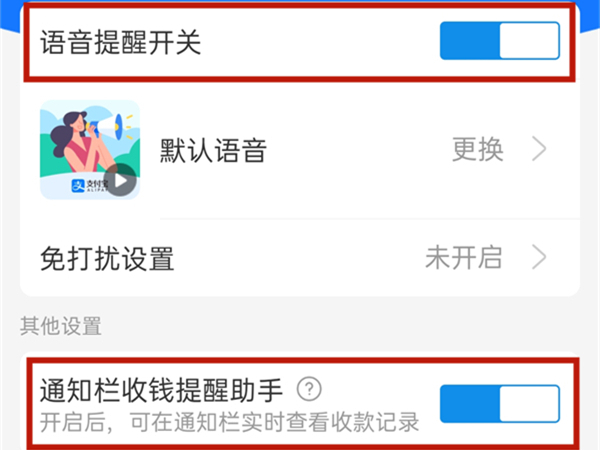Viewport: 600px width, 450px height.
Task: Play the default voice preview
Action: [120, 180]
